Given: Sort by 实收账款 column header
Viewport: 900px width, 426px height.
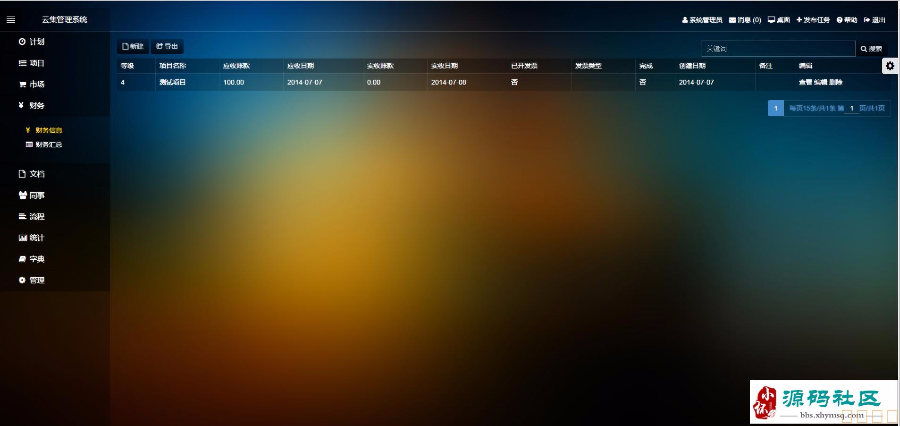Looking at the screenshot, I should [380, 66].
